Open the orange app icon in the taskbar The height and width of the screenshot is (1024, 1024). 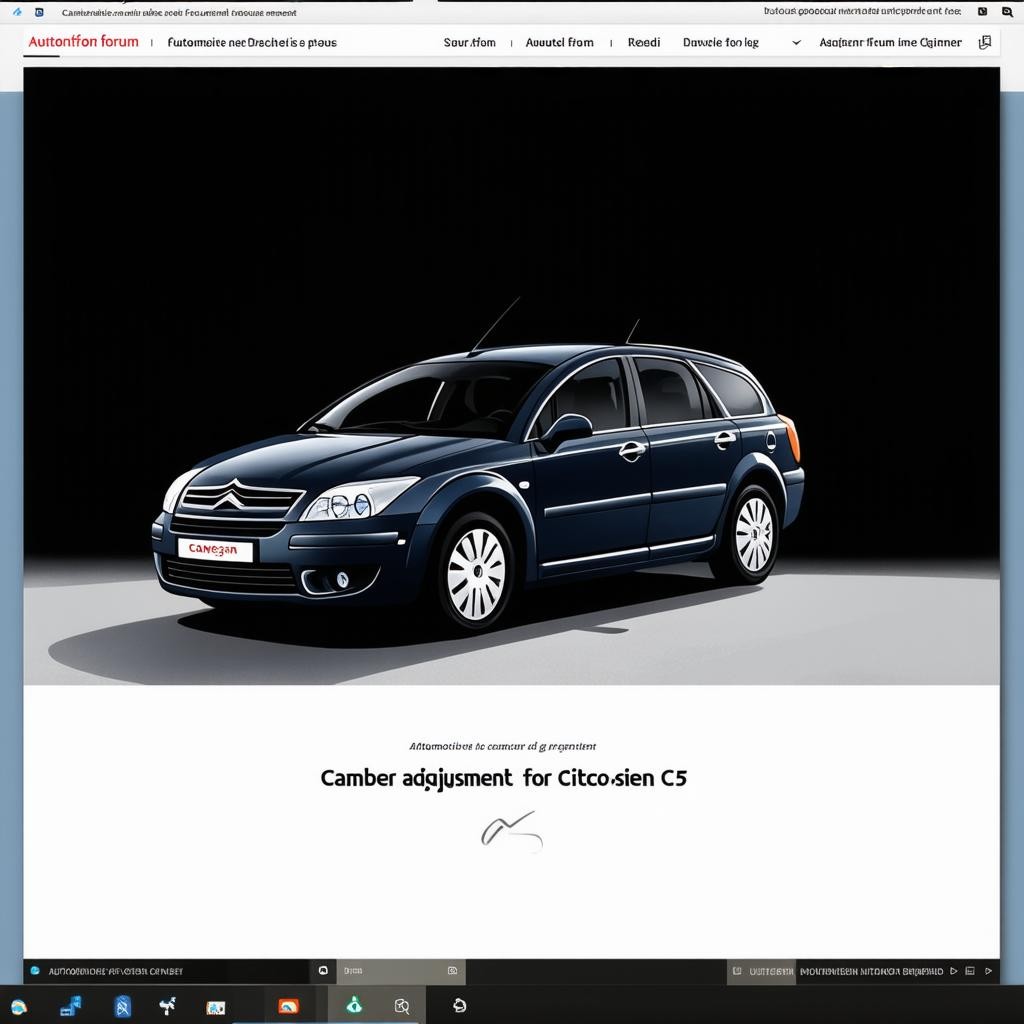pyautogui.click(x=288, y=1006)
